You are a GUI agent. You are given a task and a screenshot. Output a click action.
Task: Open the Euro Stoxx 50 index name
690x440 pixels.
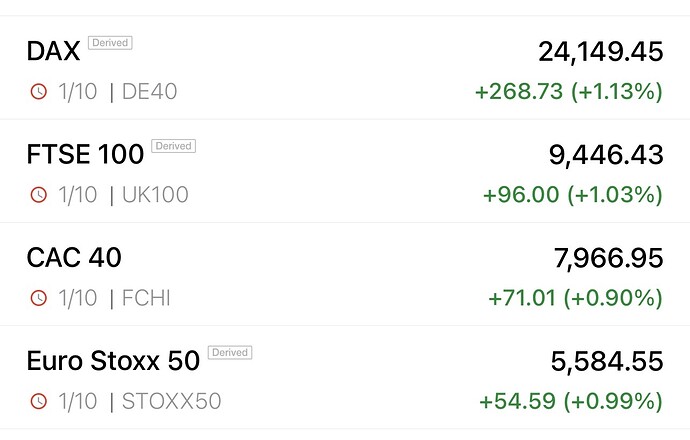pyautogui.click(x=113, y=360)
